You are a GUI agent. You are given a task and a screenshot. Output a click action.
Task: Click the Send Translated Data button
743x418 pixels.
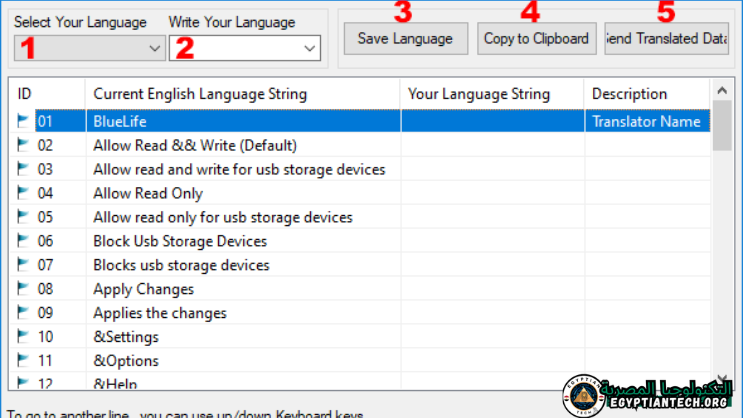tap(666, 39)
